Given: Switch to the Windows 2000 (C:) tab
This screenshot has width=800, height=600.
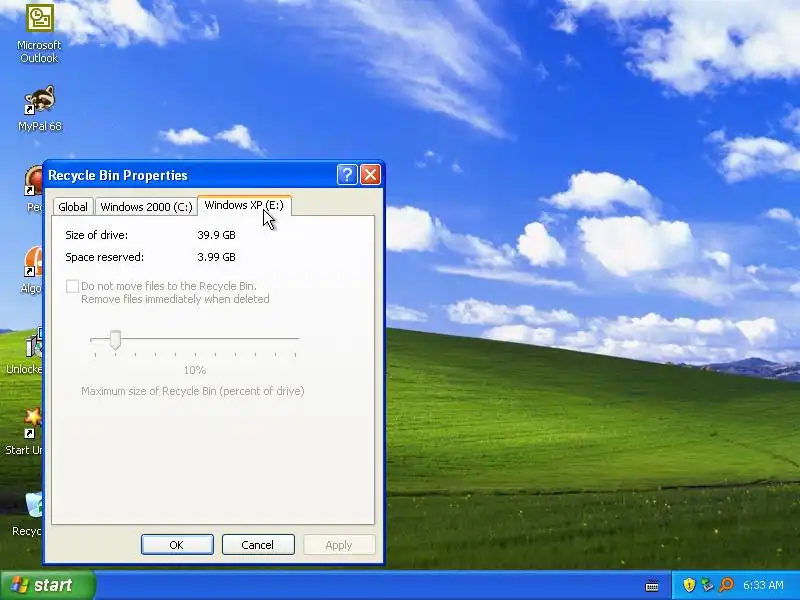Looking at the screenshot, I should click(146, 207).
